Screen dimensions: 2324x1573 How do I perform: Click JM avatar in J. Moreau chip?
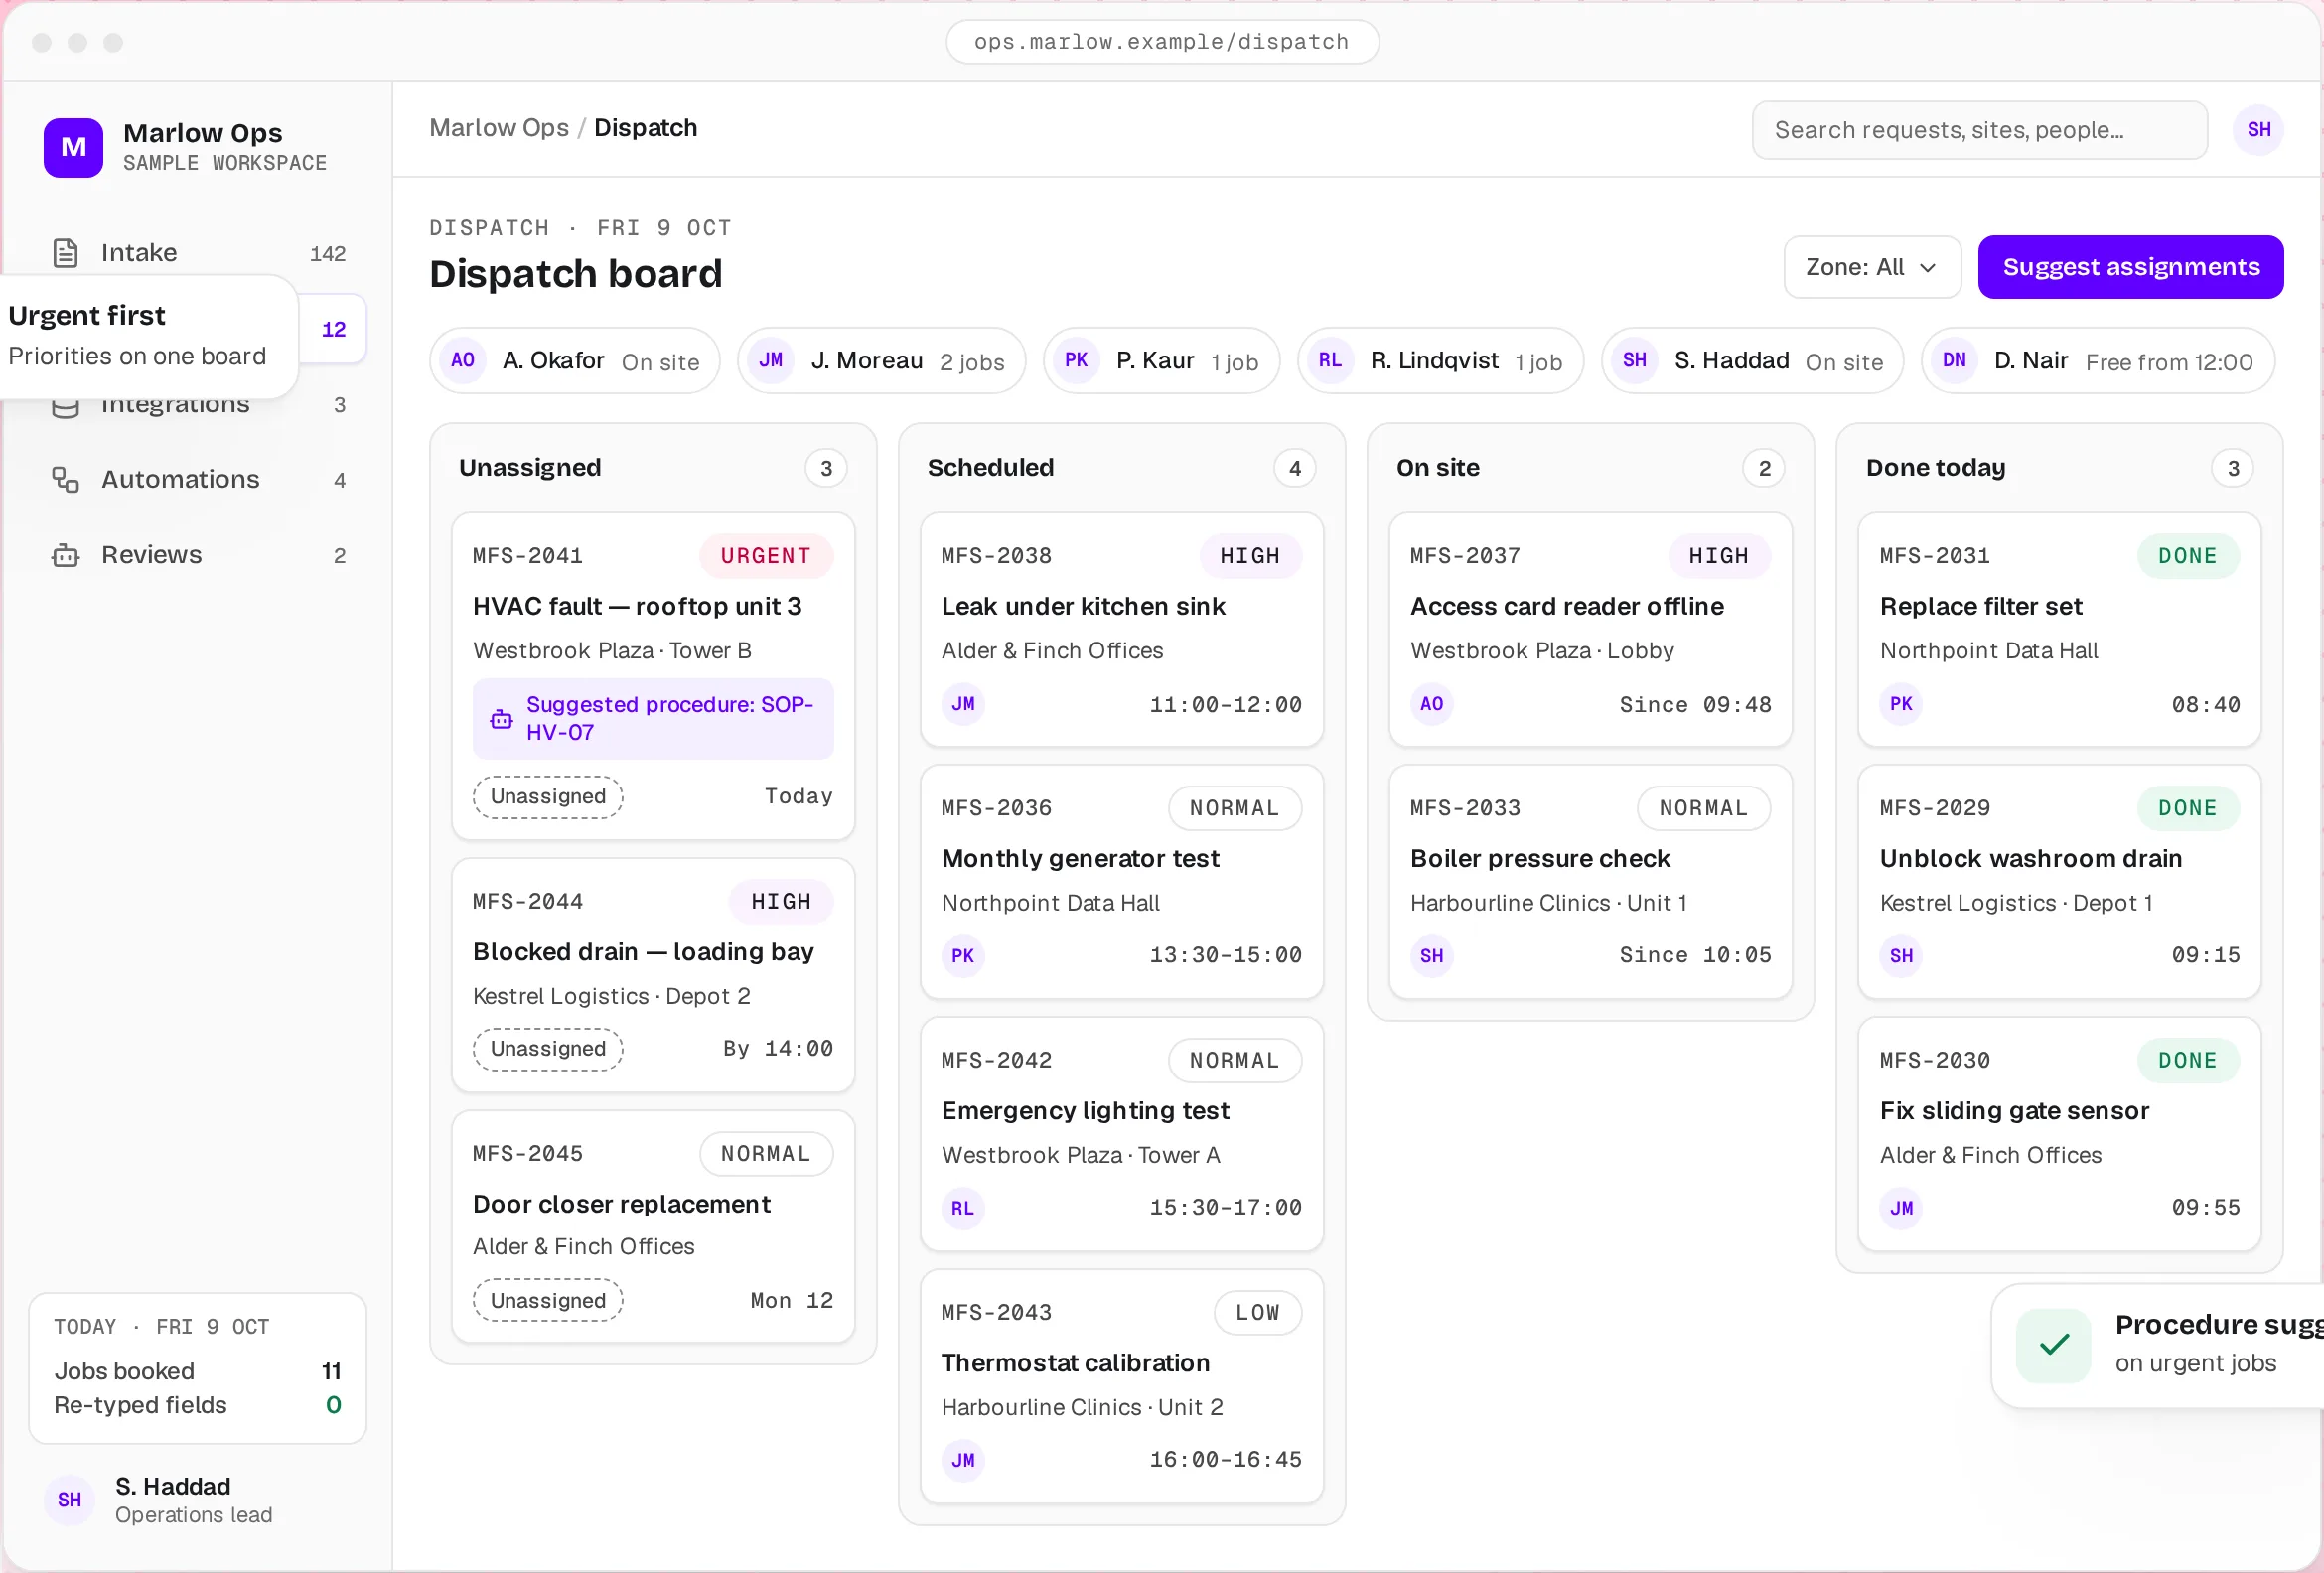770,361
